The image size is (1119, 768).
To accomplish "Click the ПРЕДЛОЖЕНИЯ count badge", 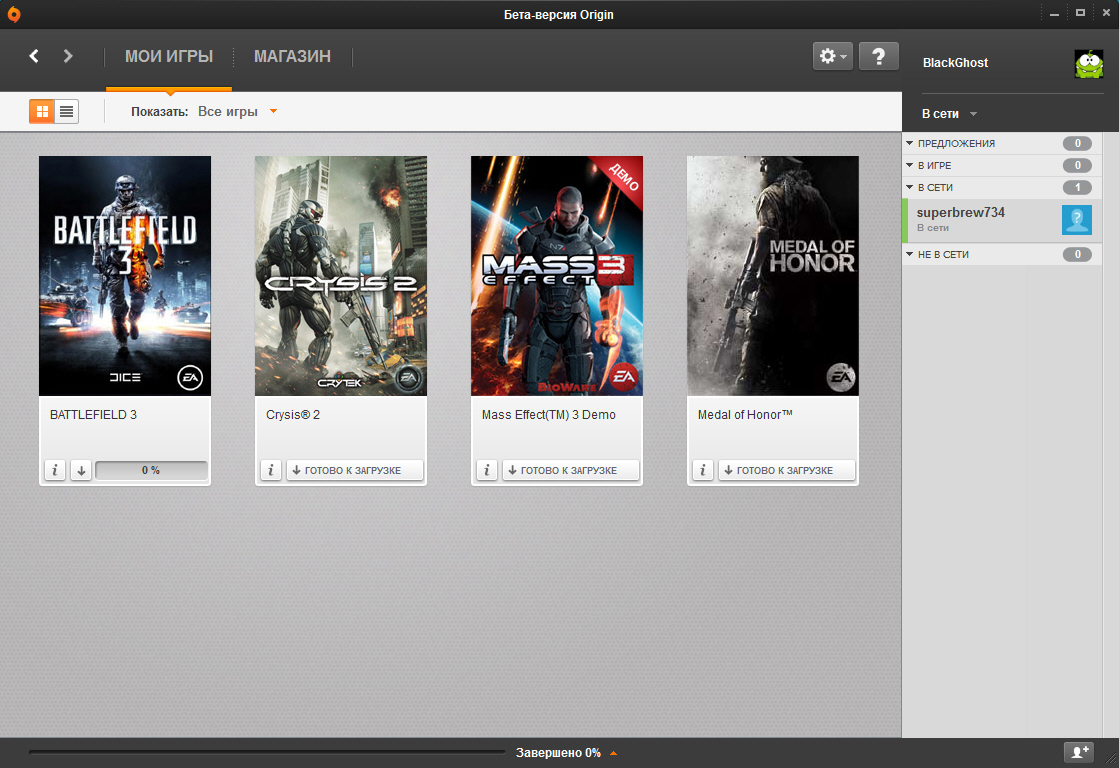I will pyautogui.click(x=1078, y=143).
